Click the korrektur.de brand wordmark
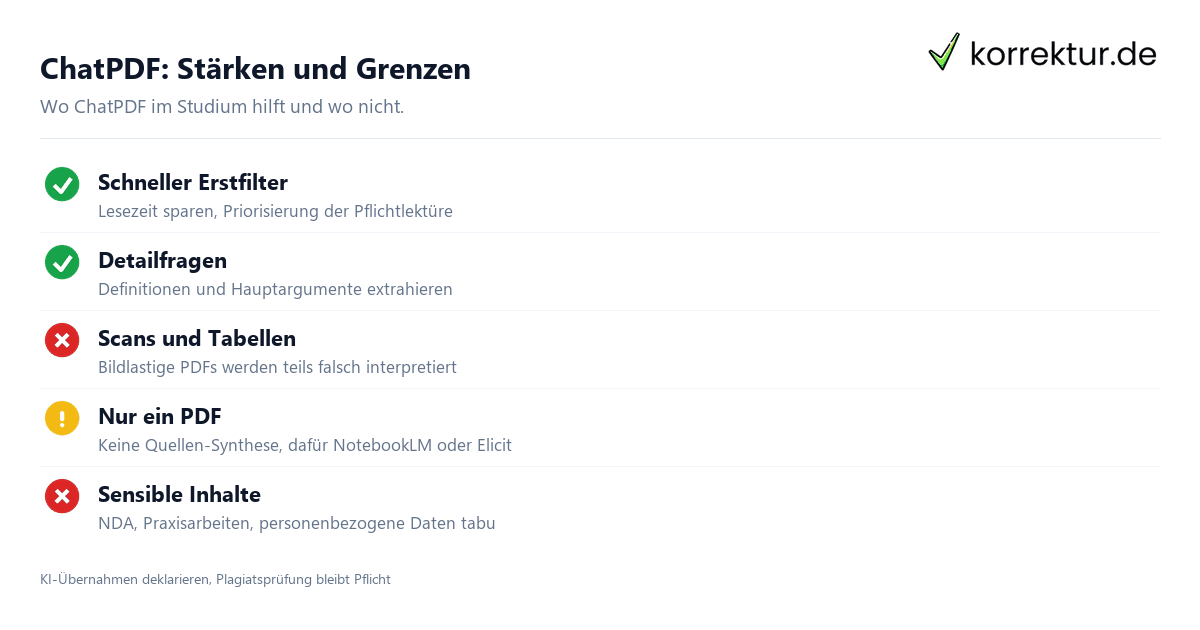 [1063, 54]
